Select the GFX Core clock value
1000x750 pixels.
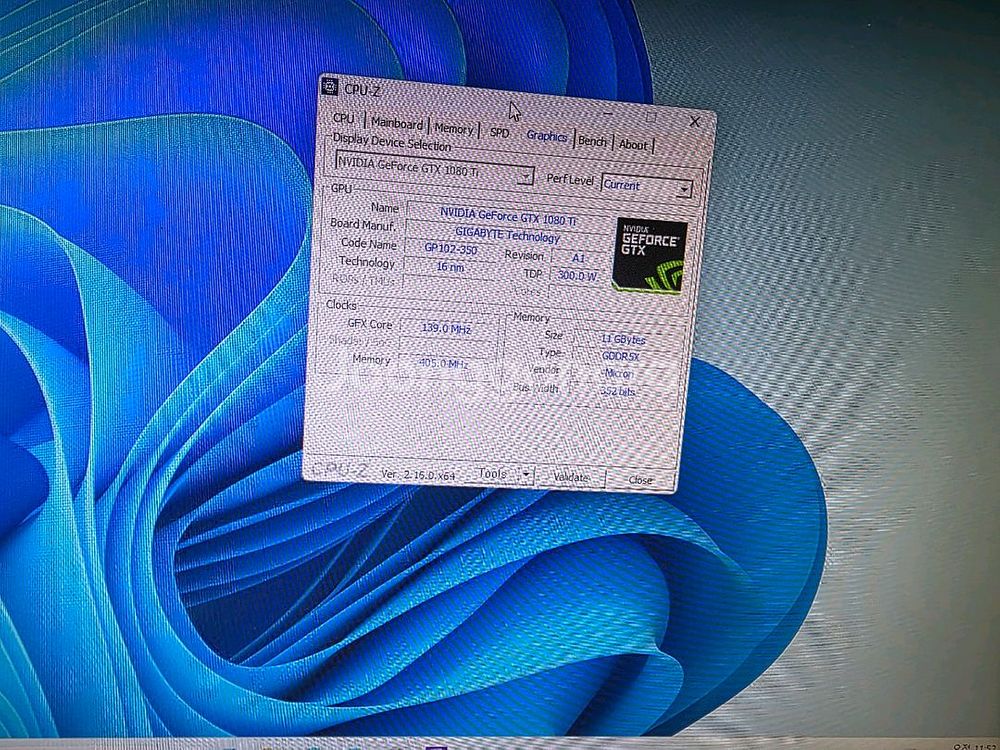[x=445, y=328]
